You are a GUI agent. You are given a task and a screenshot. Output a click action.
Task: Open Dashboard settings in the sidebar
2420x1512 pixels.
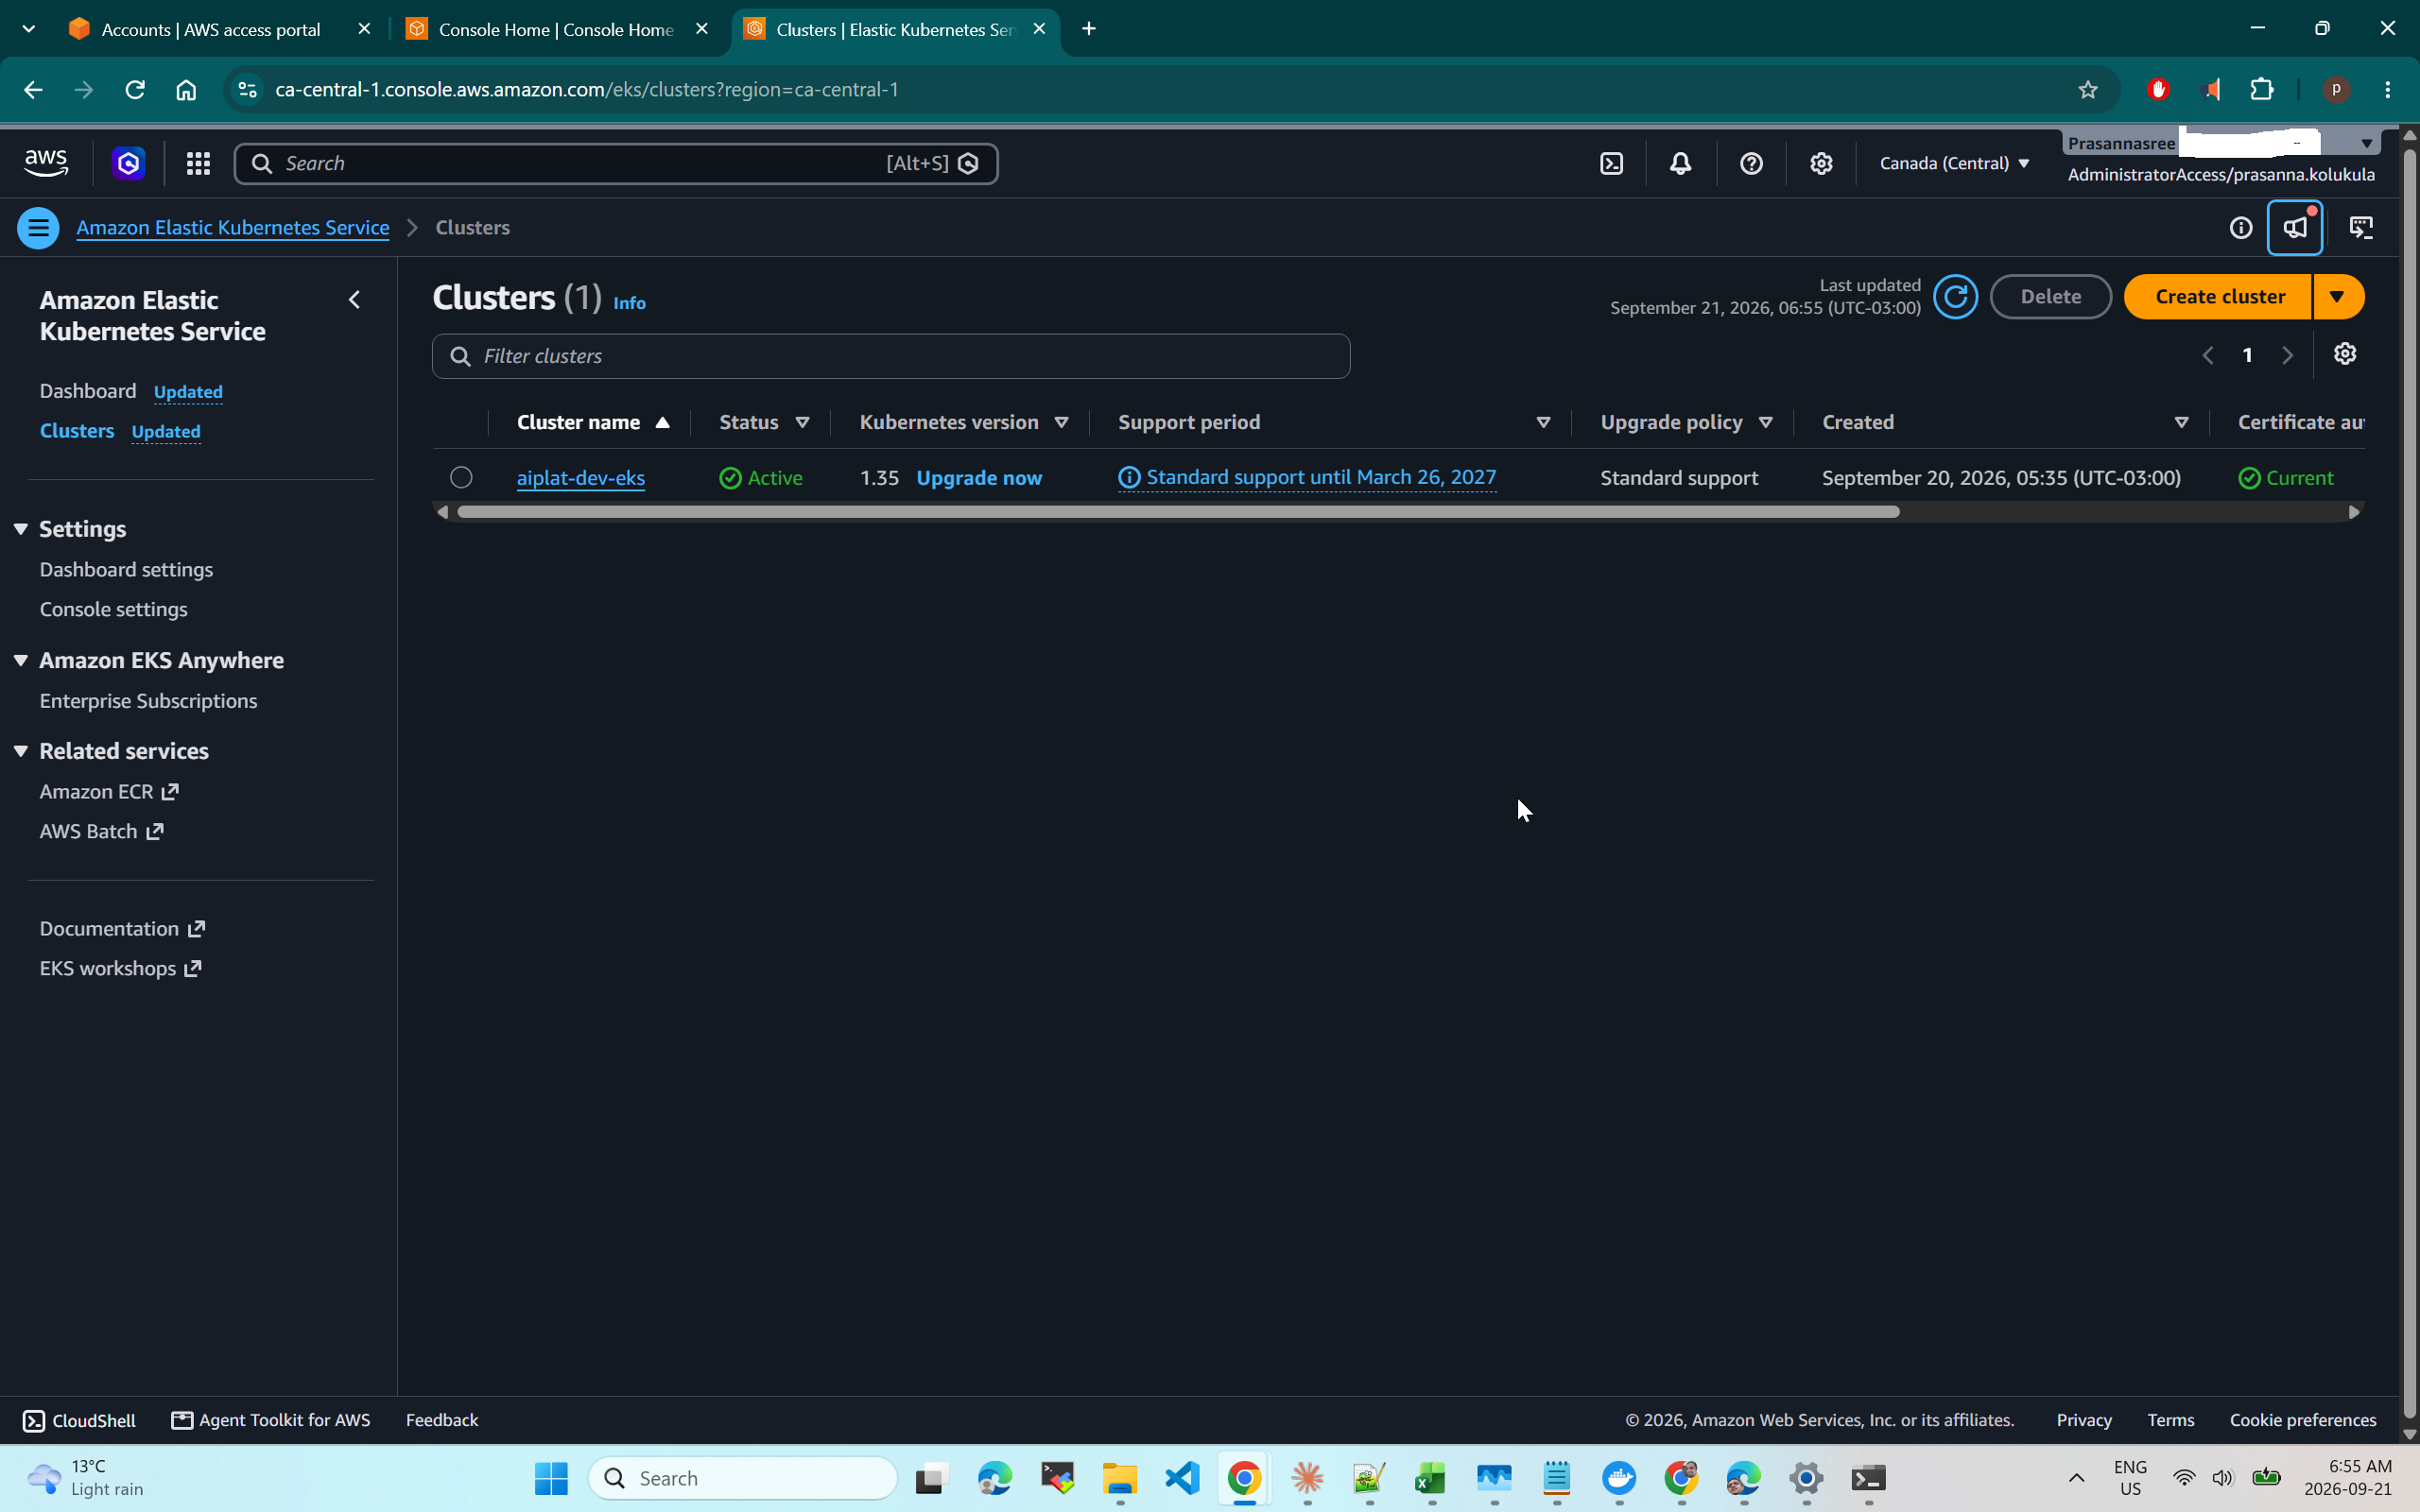(126, 570)
